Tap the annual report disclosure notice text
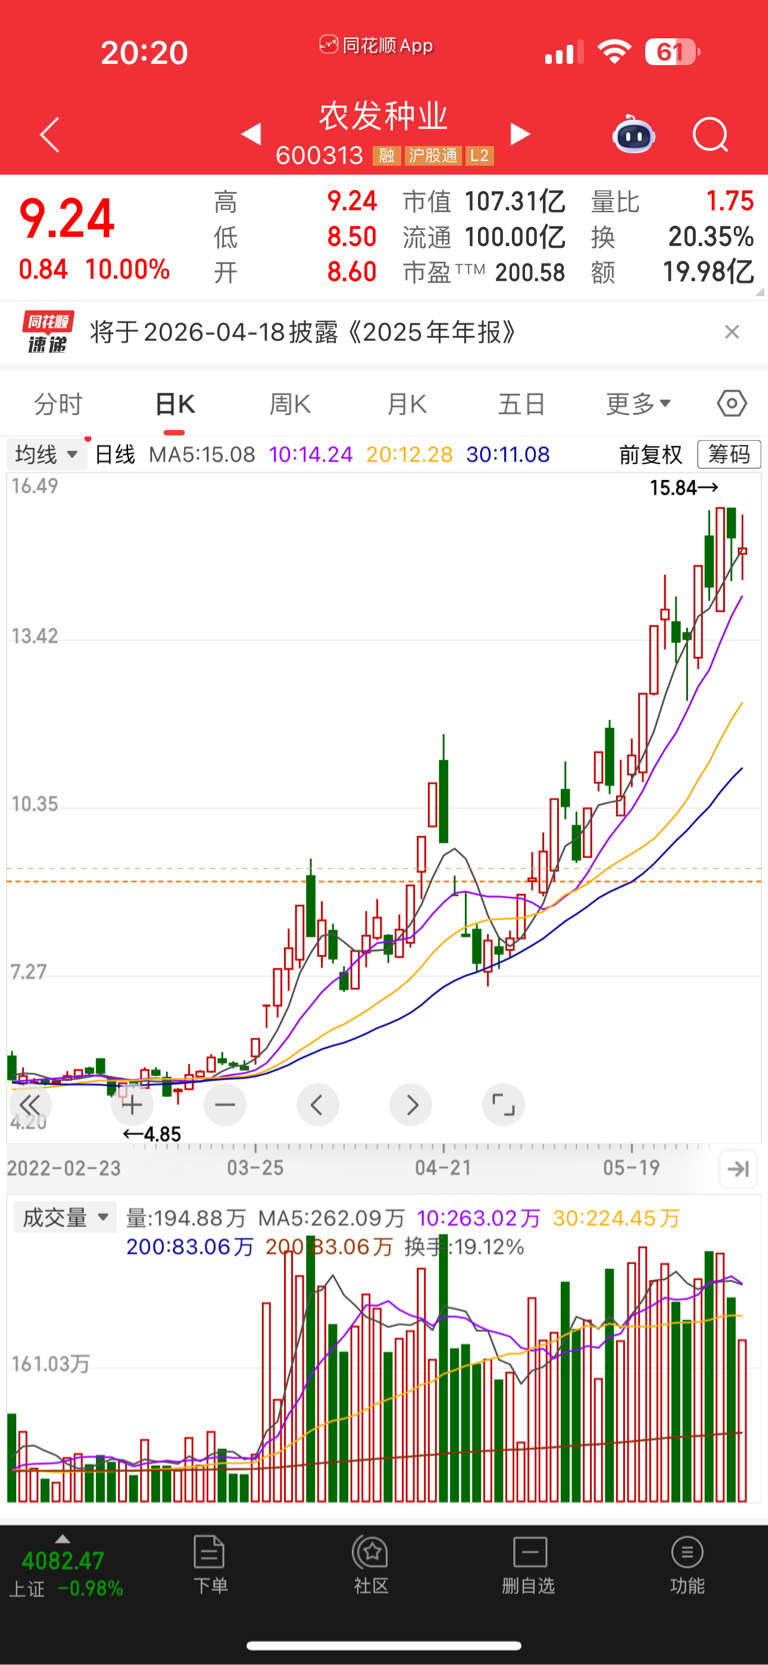 coord(303,332)
